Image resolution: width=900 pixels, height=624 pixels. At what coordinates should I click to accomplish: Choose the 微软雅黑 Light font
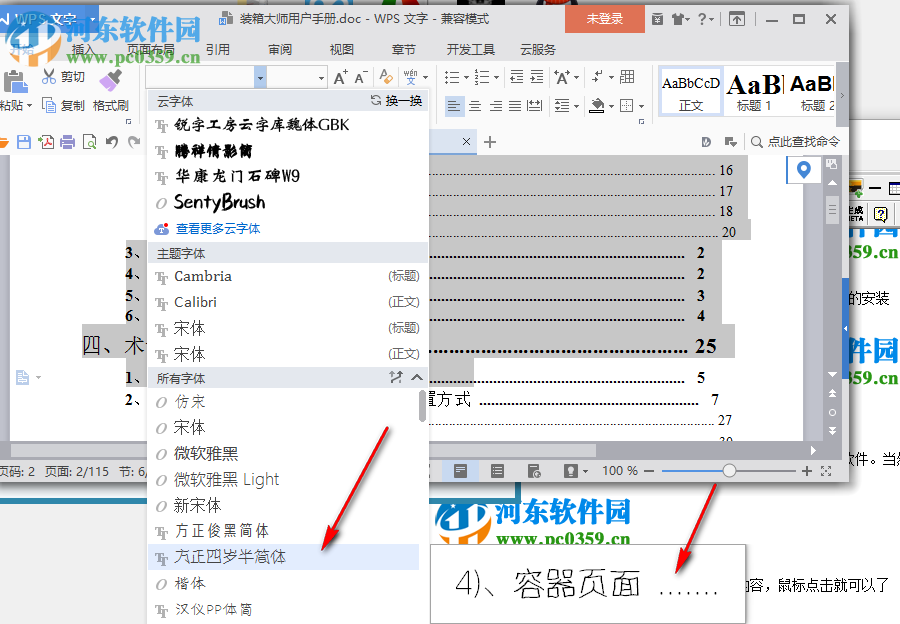(x=284, y=479)
